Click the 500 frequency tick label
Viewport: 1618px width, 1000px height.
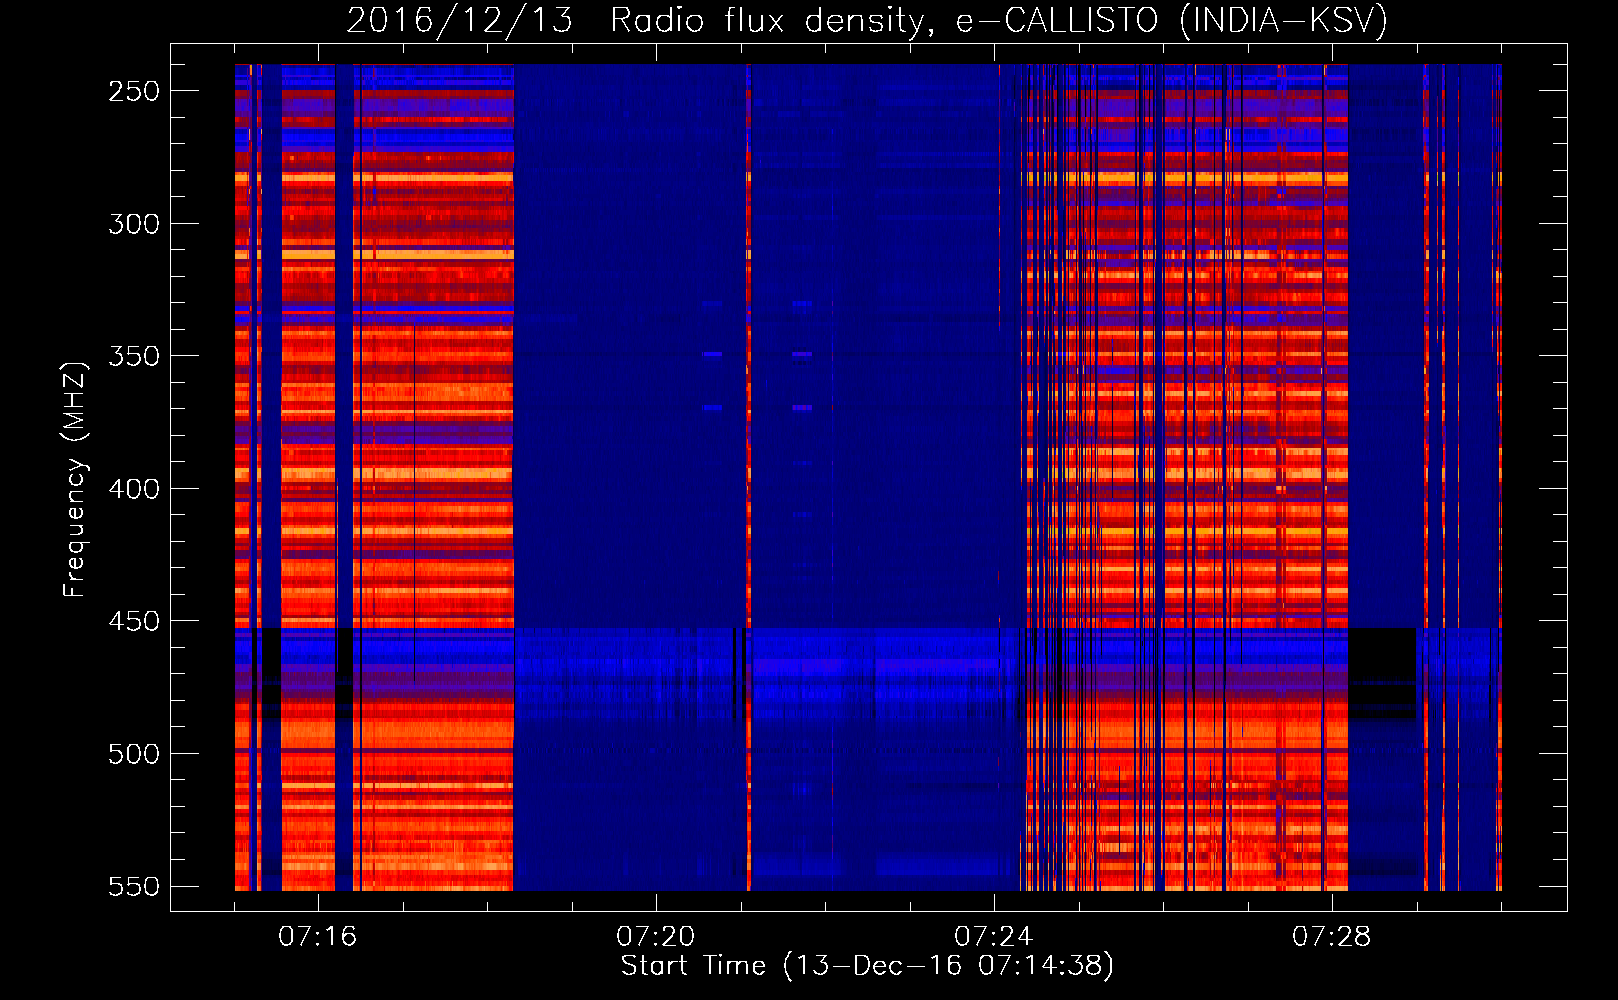tap(134, 754)
